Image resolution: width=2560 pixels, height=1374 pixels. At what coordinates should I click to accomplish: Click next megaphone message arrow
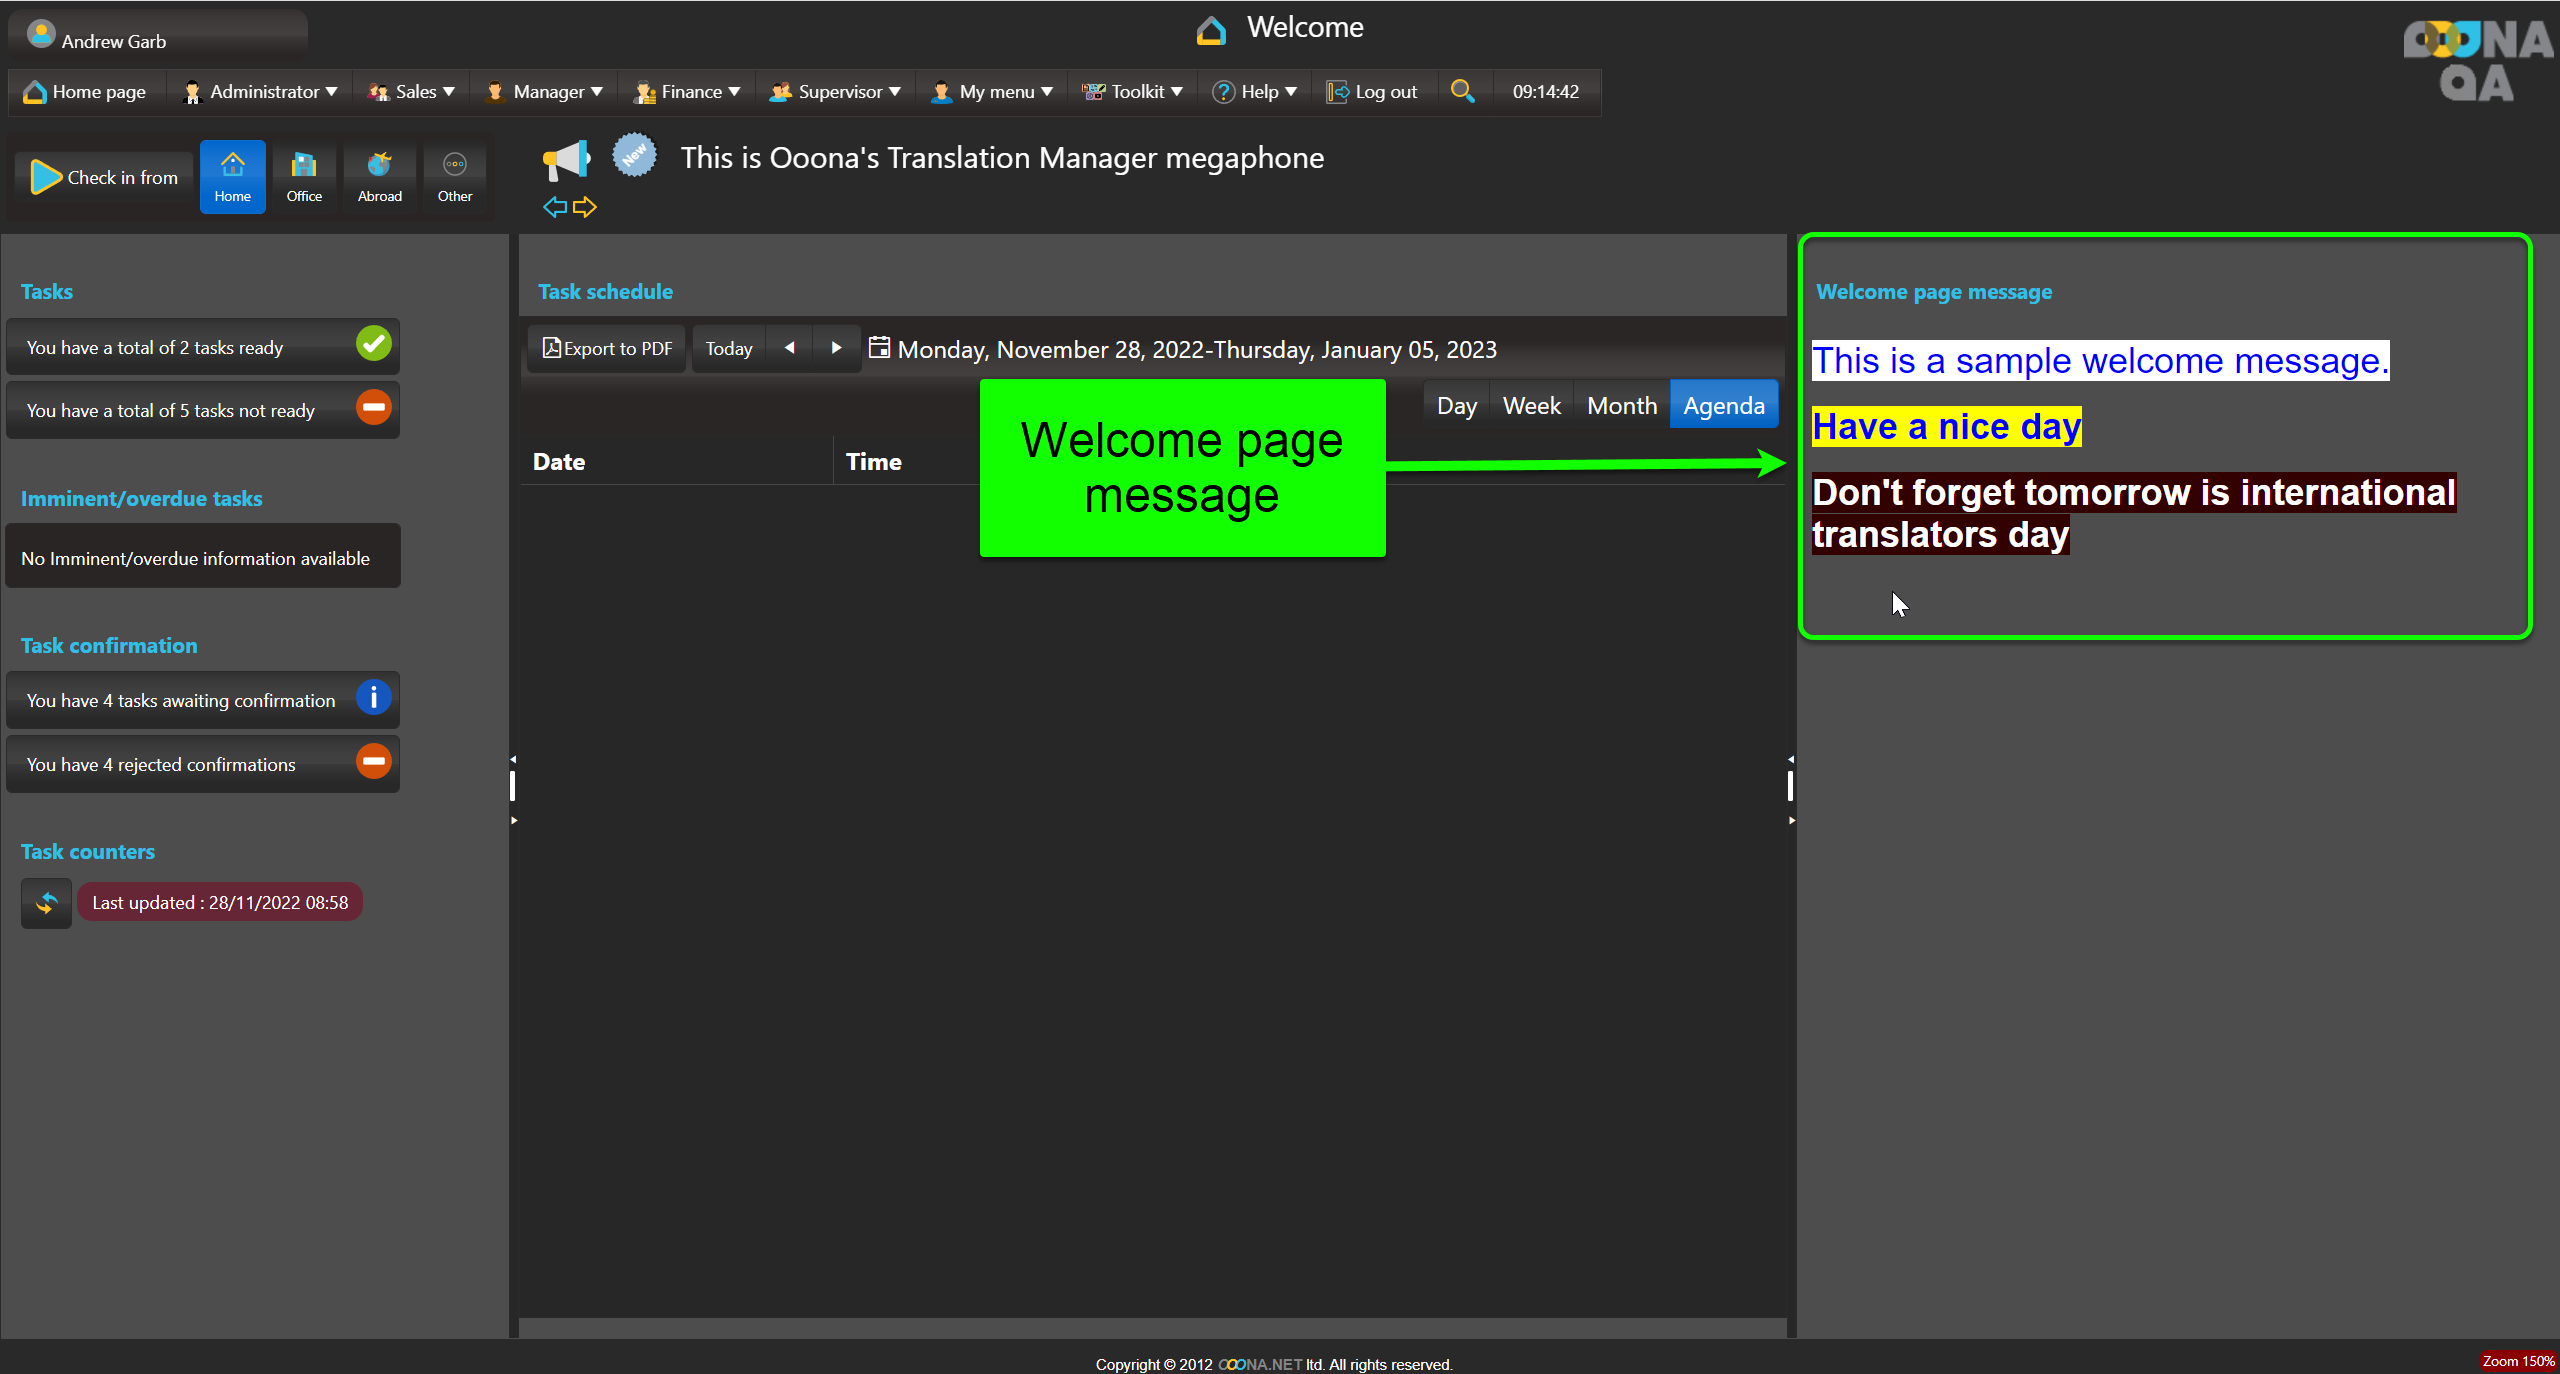pos(585,207)
